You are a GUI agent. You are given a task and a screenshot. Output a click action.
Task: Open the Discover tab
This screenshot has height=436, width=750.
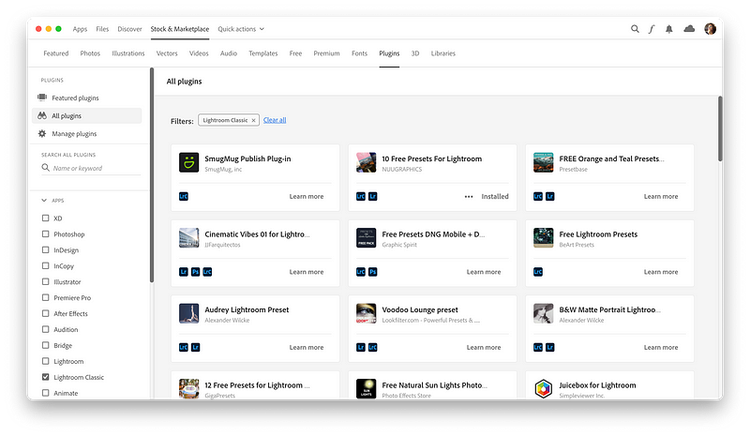[130, 29]
